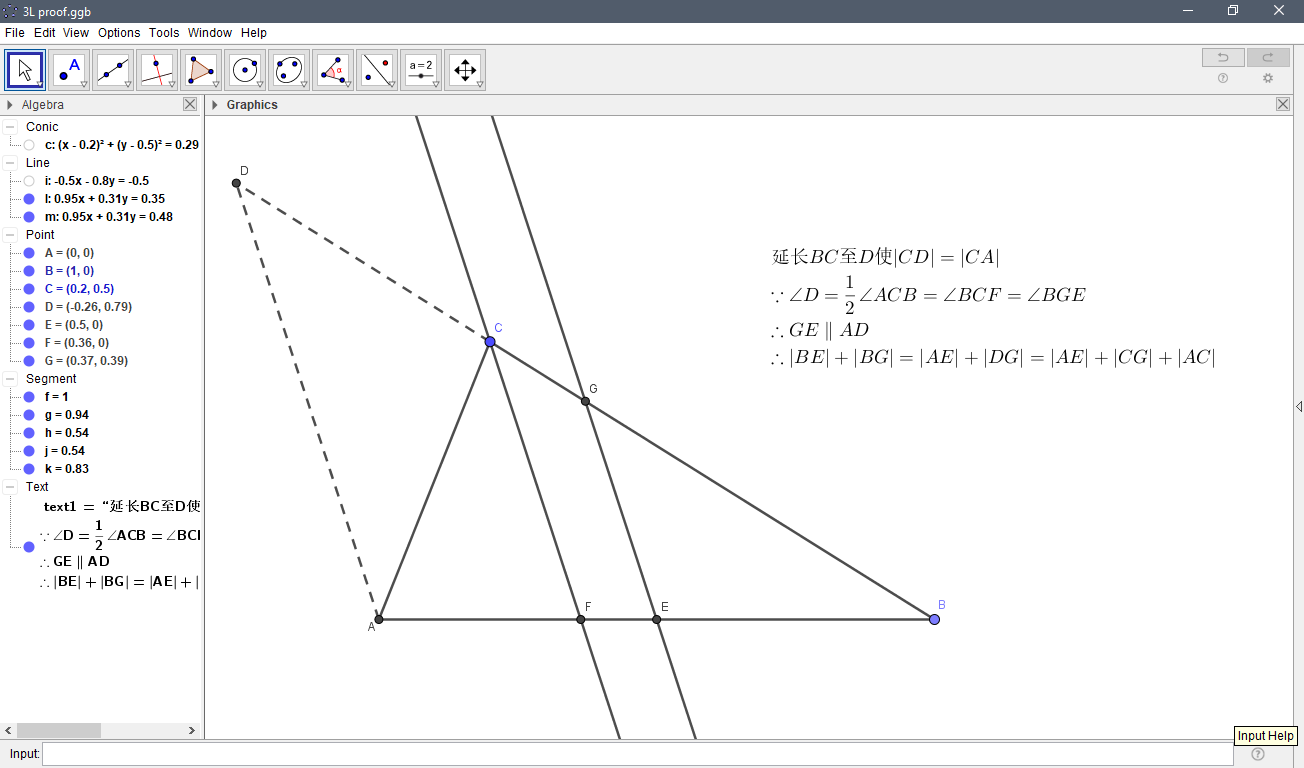Open the Preferences gear icon
The height and width of the screenshot is (768, 1304).
point(1268,78)
